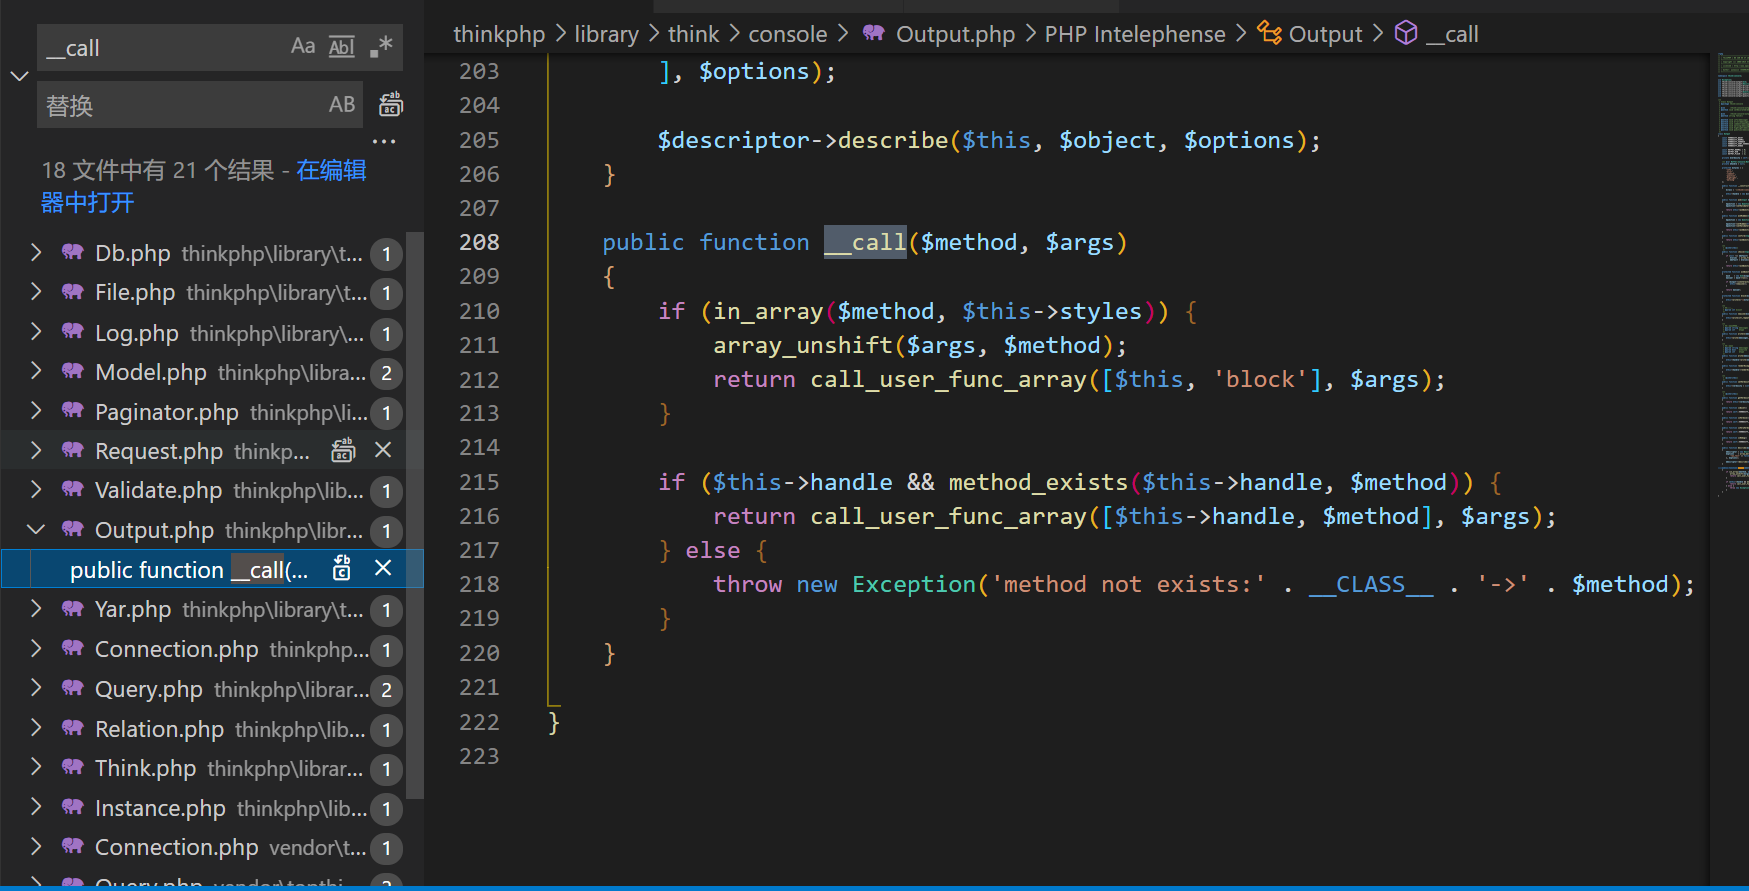
Task: Expand Db.php search results
Action: click(36, 253)
